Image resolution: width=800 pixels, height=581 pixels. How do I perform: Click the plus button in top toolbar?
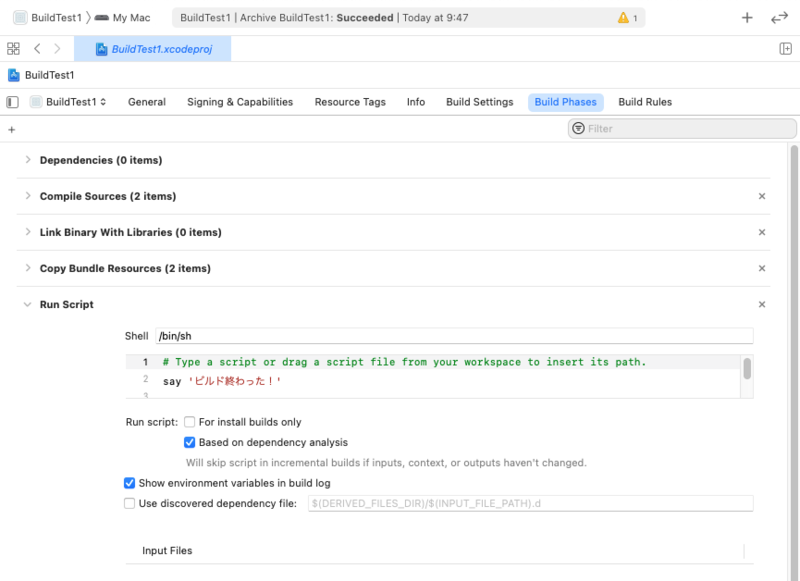click(747, 18)
